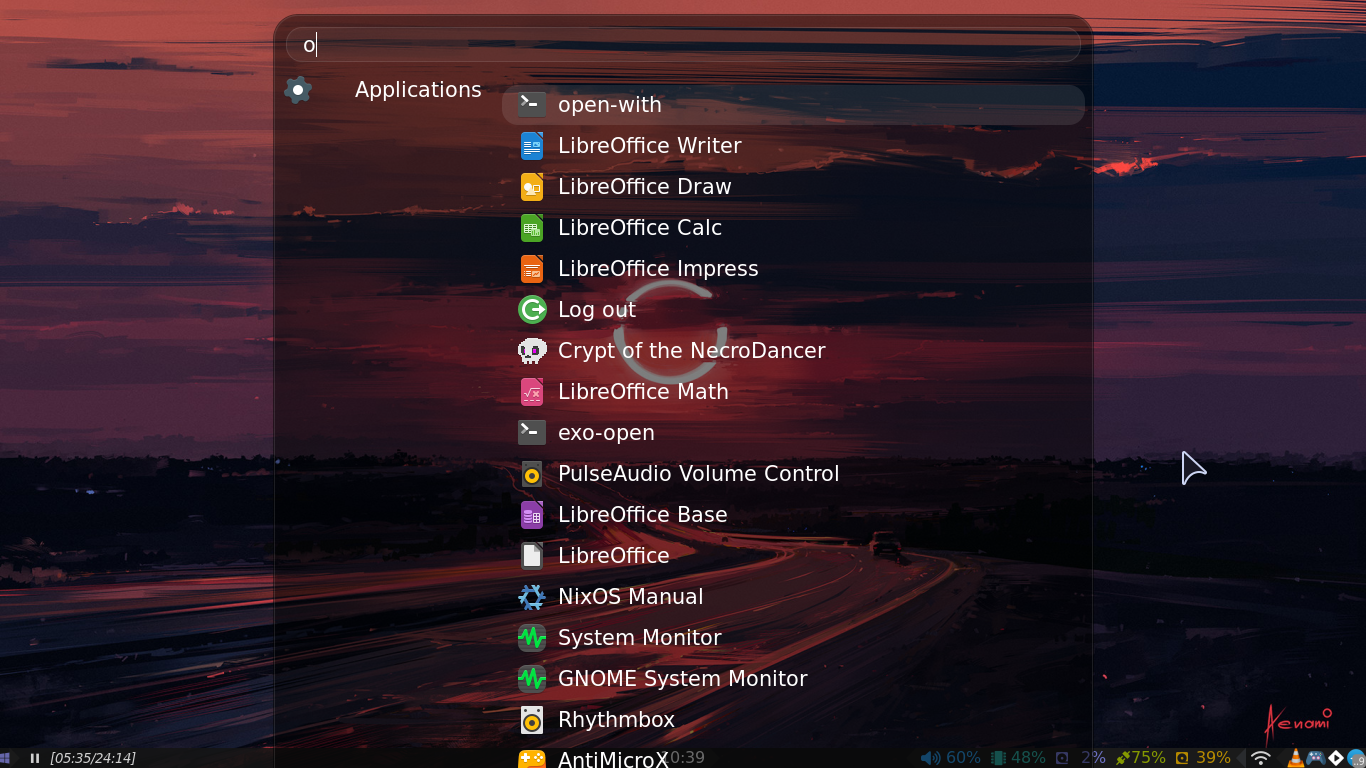Viewport: 1366px width, 768px height.
Task: Pause playback in the bottom bar
Action: point(35,758)
